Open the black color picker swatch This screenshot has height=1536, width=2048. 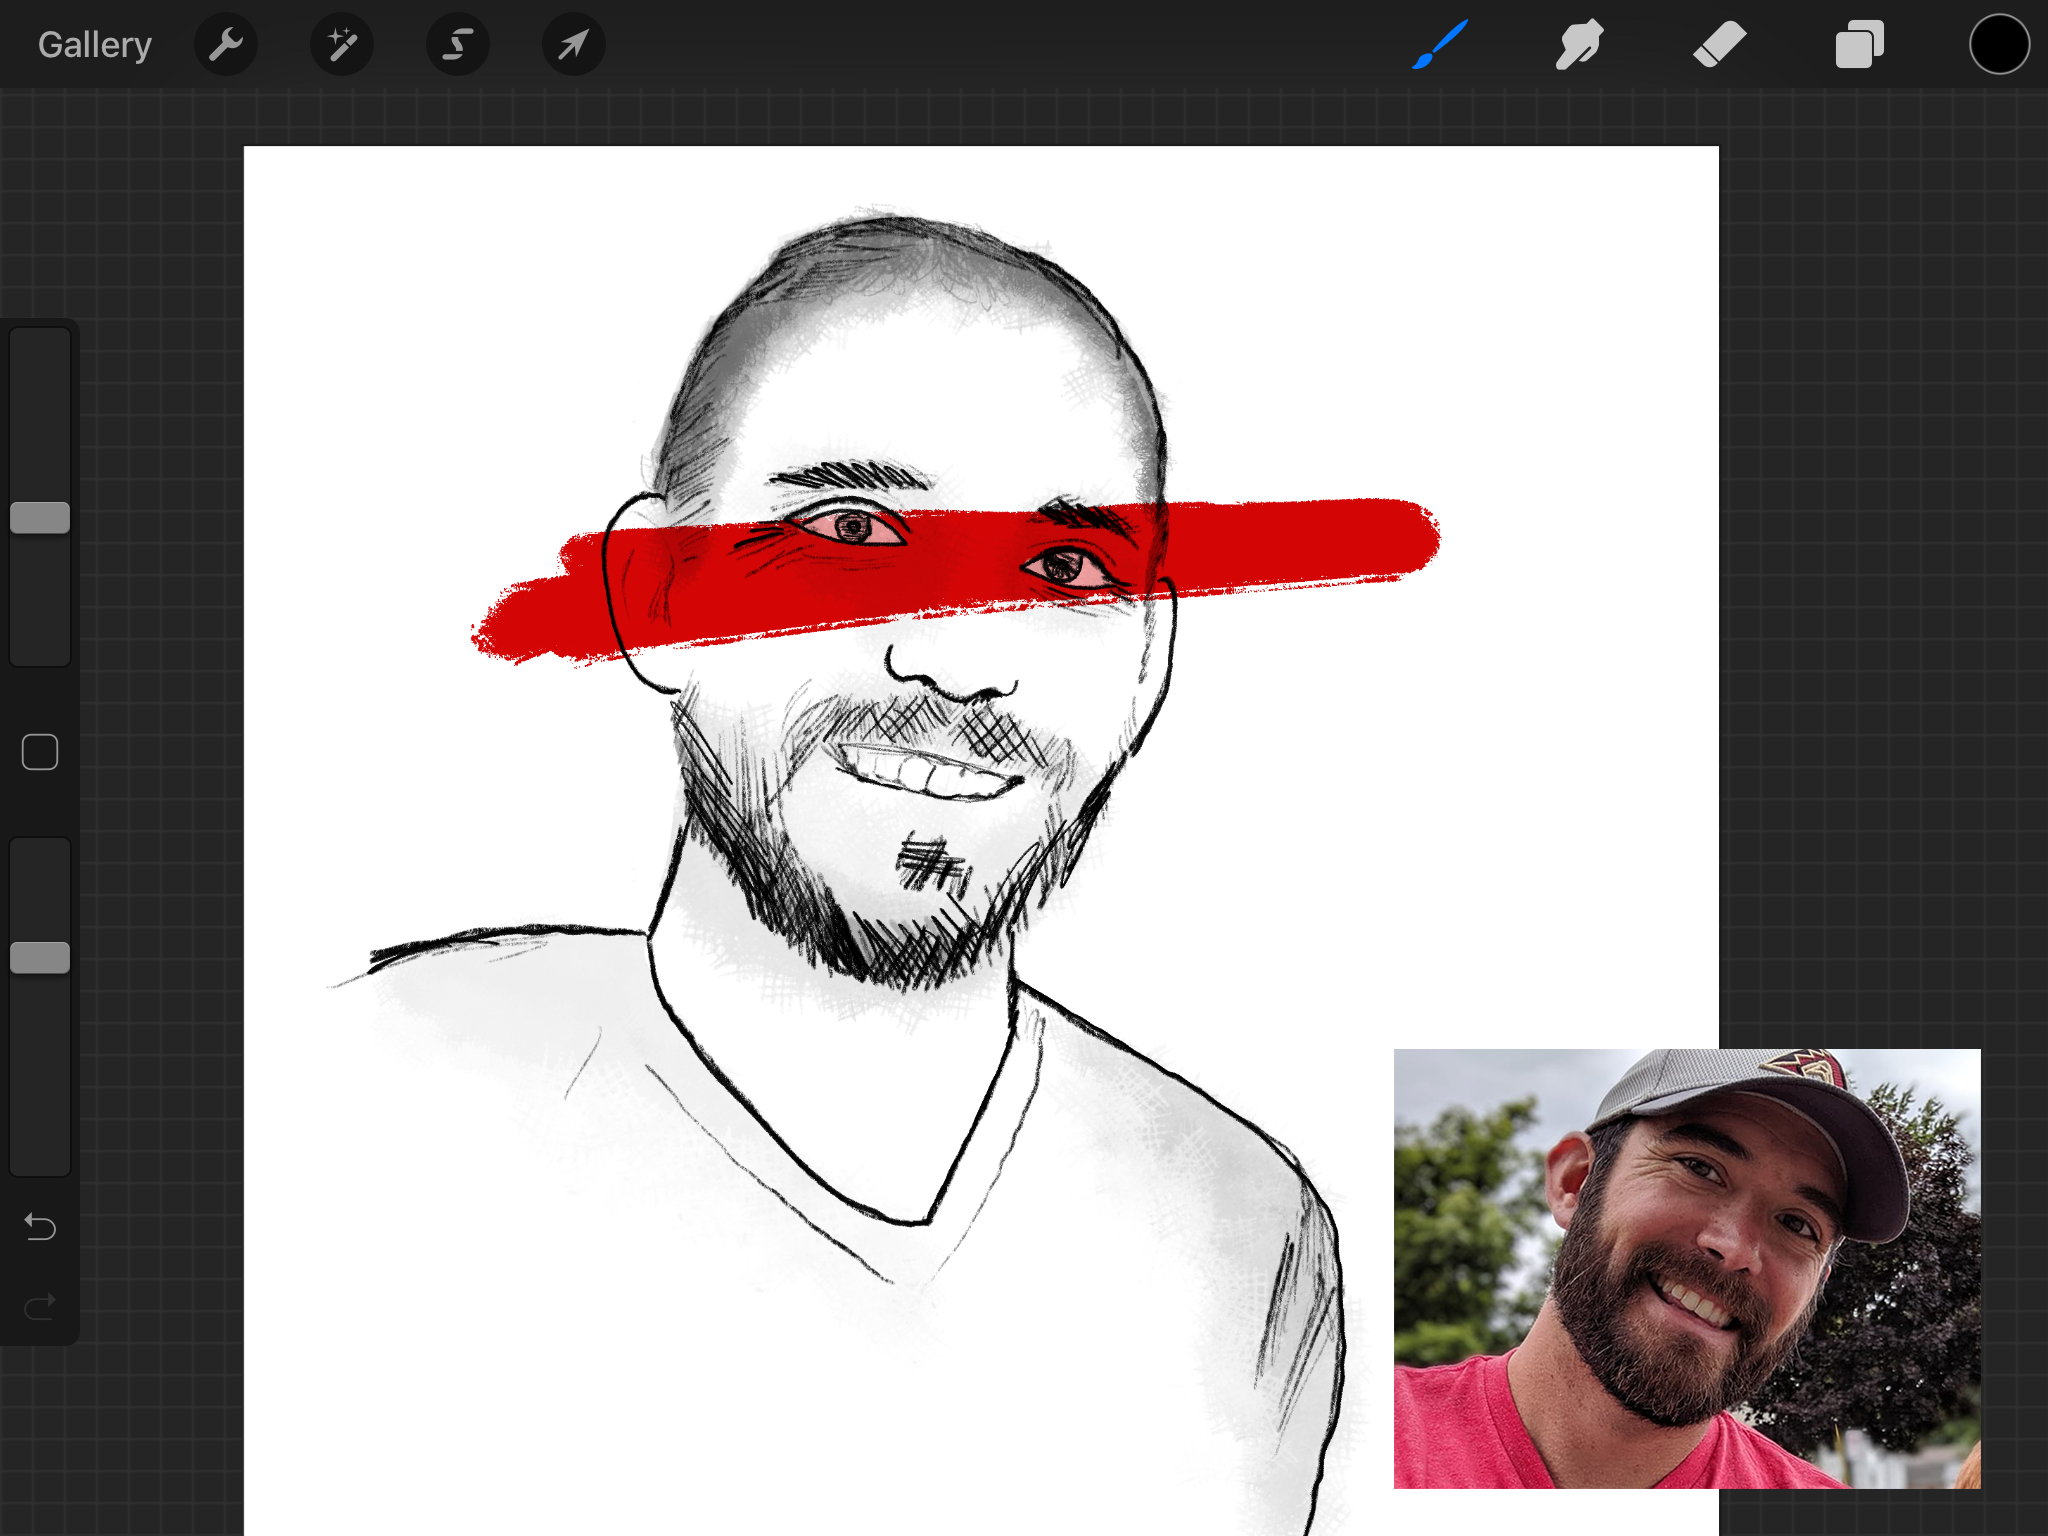pyautogui.click(x=2000, y=45)
